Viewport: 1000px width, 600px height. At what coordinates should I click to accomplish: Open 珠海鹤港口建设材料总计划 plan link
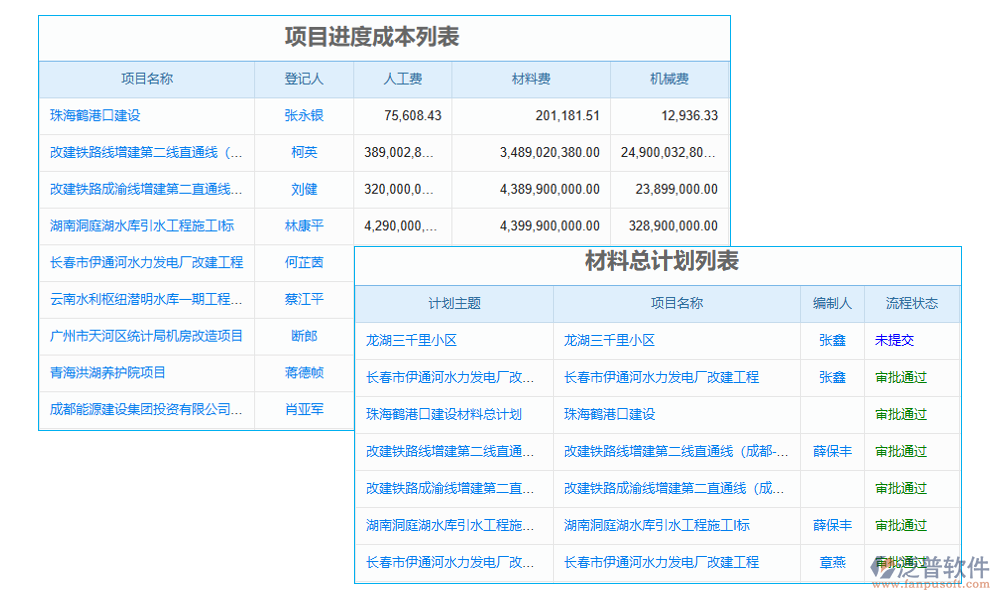tap(443, 414)
